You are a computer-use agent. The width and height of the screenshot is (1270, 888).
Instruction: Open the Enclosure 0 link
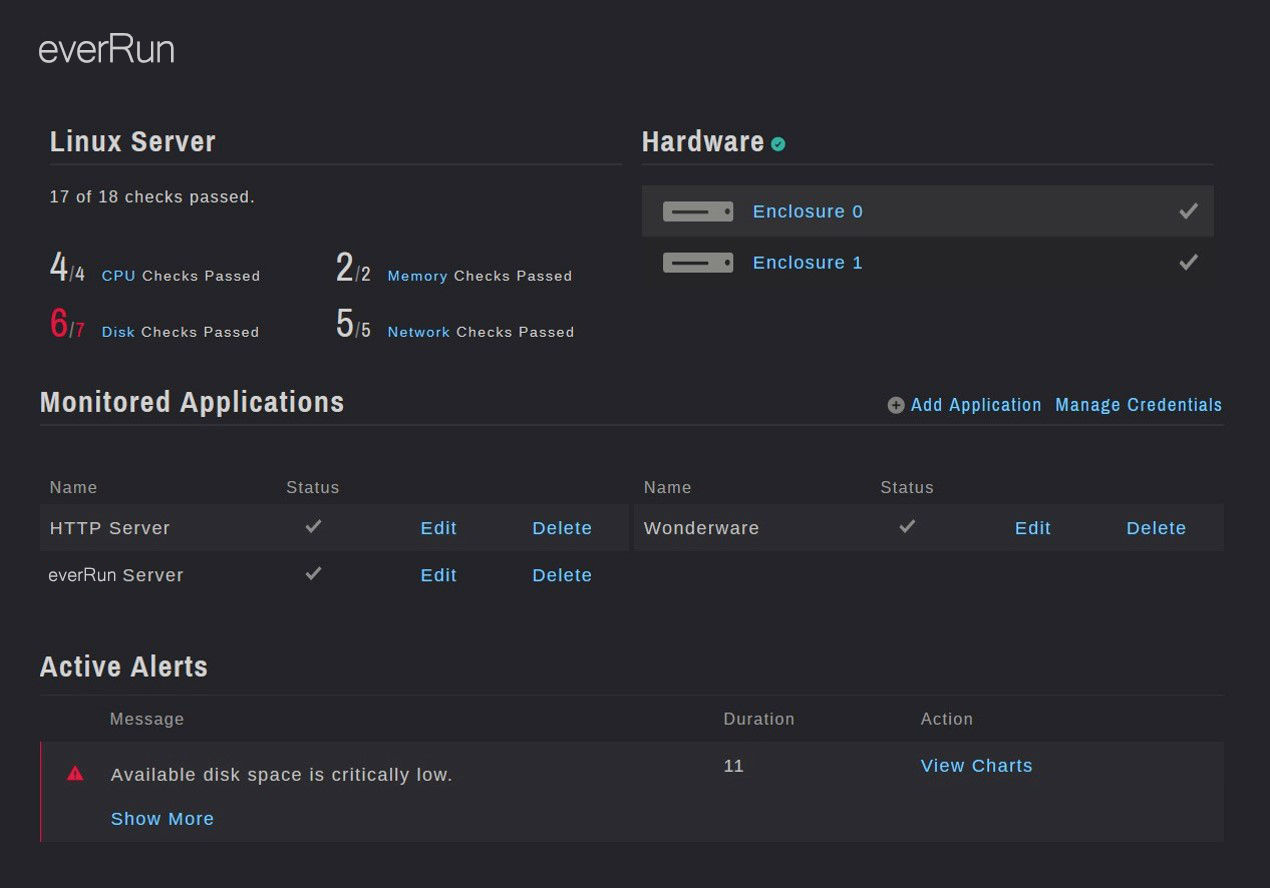coord(807,211)
